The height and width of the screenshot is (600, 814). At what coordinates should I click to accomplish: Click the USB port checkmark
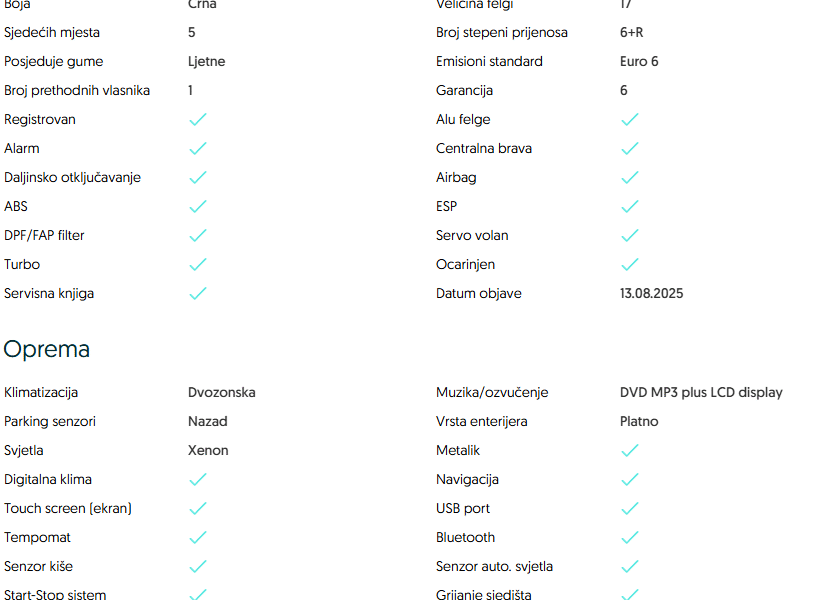629,509
